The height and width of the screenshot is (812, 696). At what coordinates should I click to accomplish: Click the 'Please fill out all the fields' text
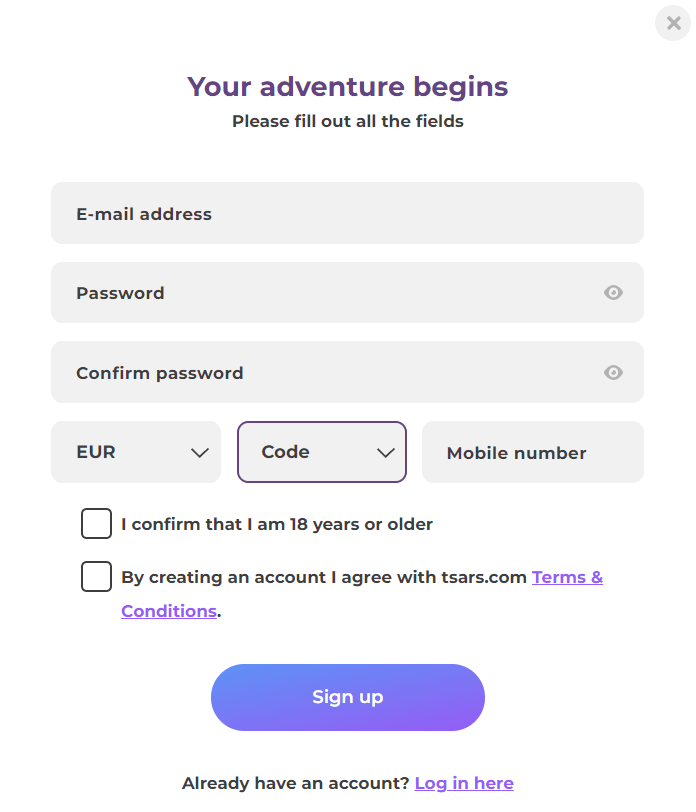pyautogui.click(x=347, y=122)
